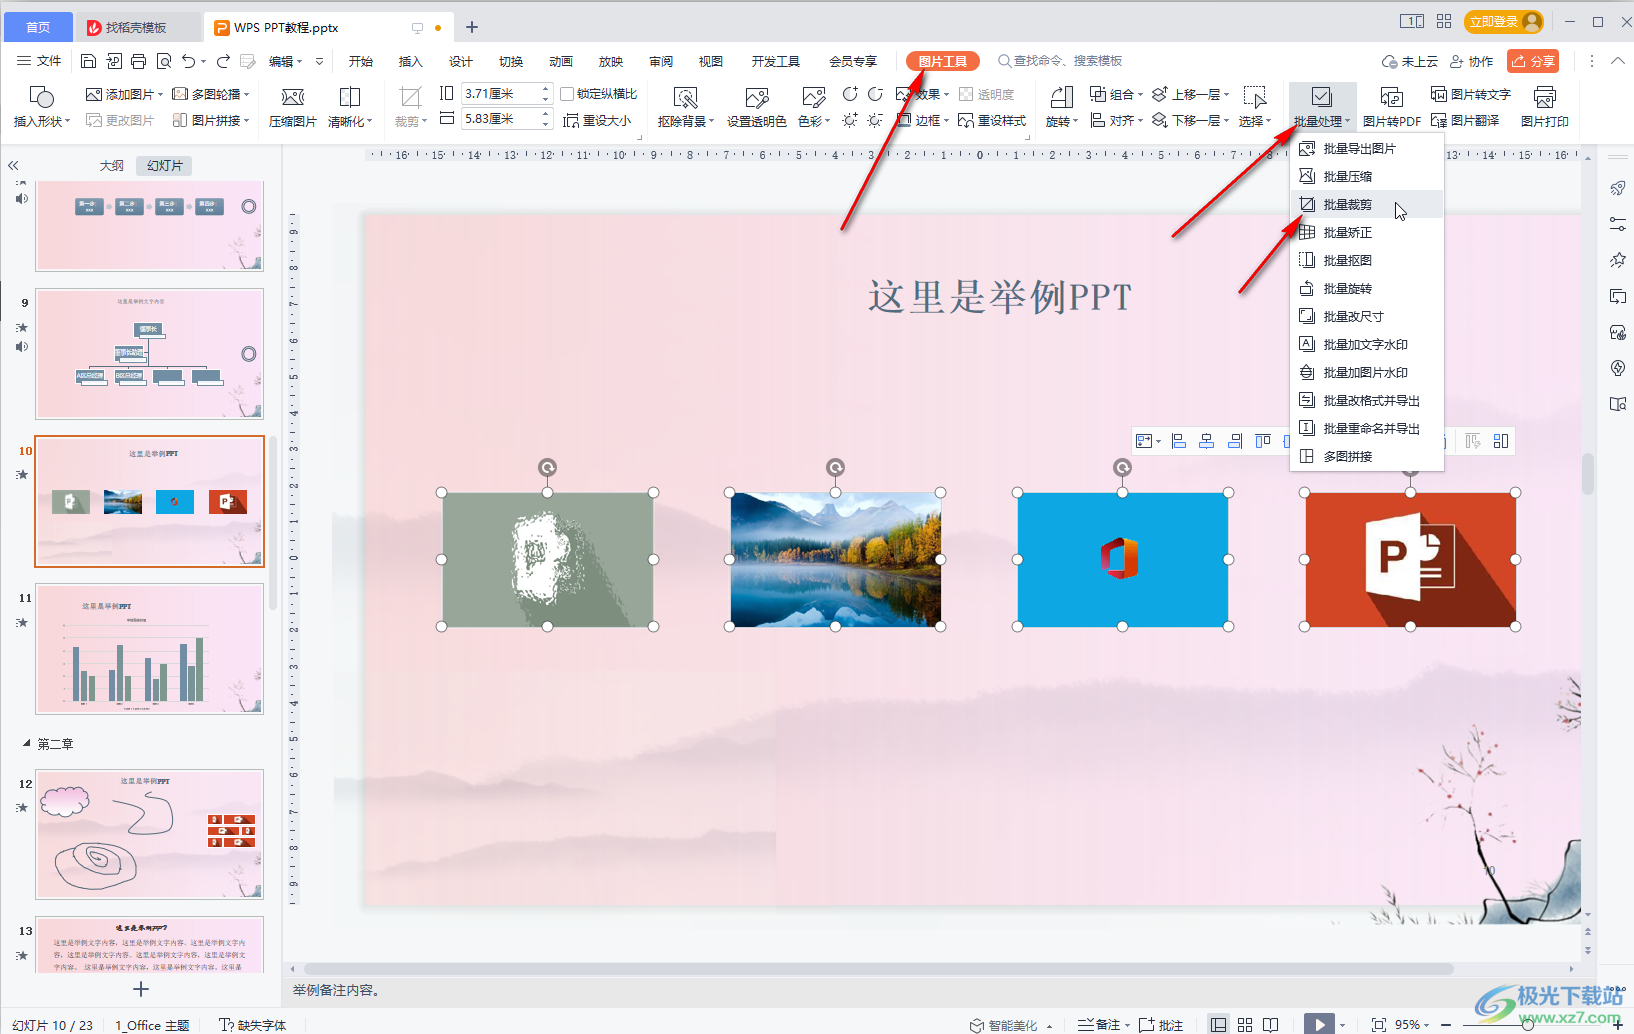Switch to slide sorter grid view

1245,1024
